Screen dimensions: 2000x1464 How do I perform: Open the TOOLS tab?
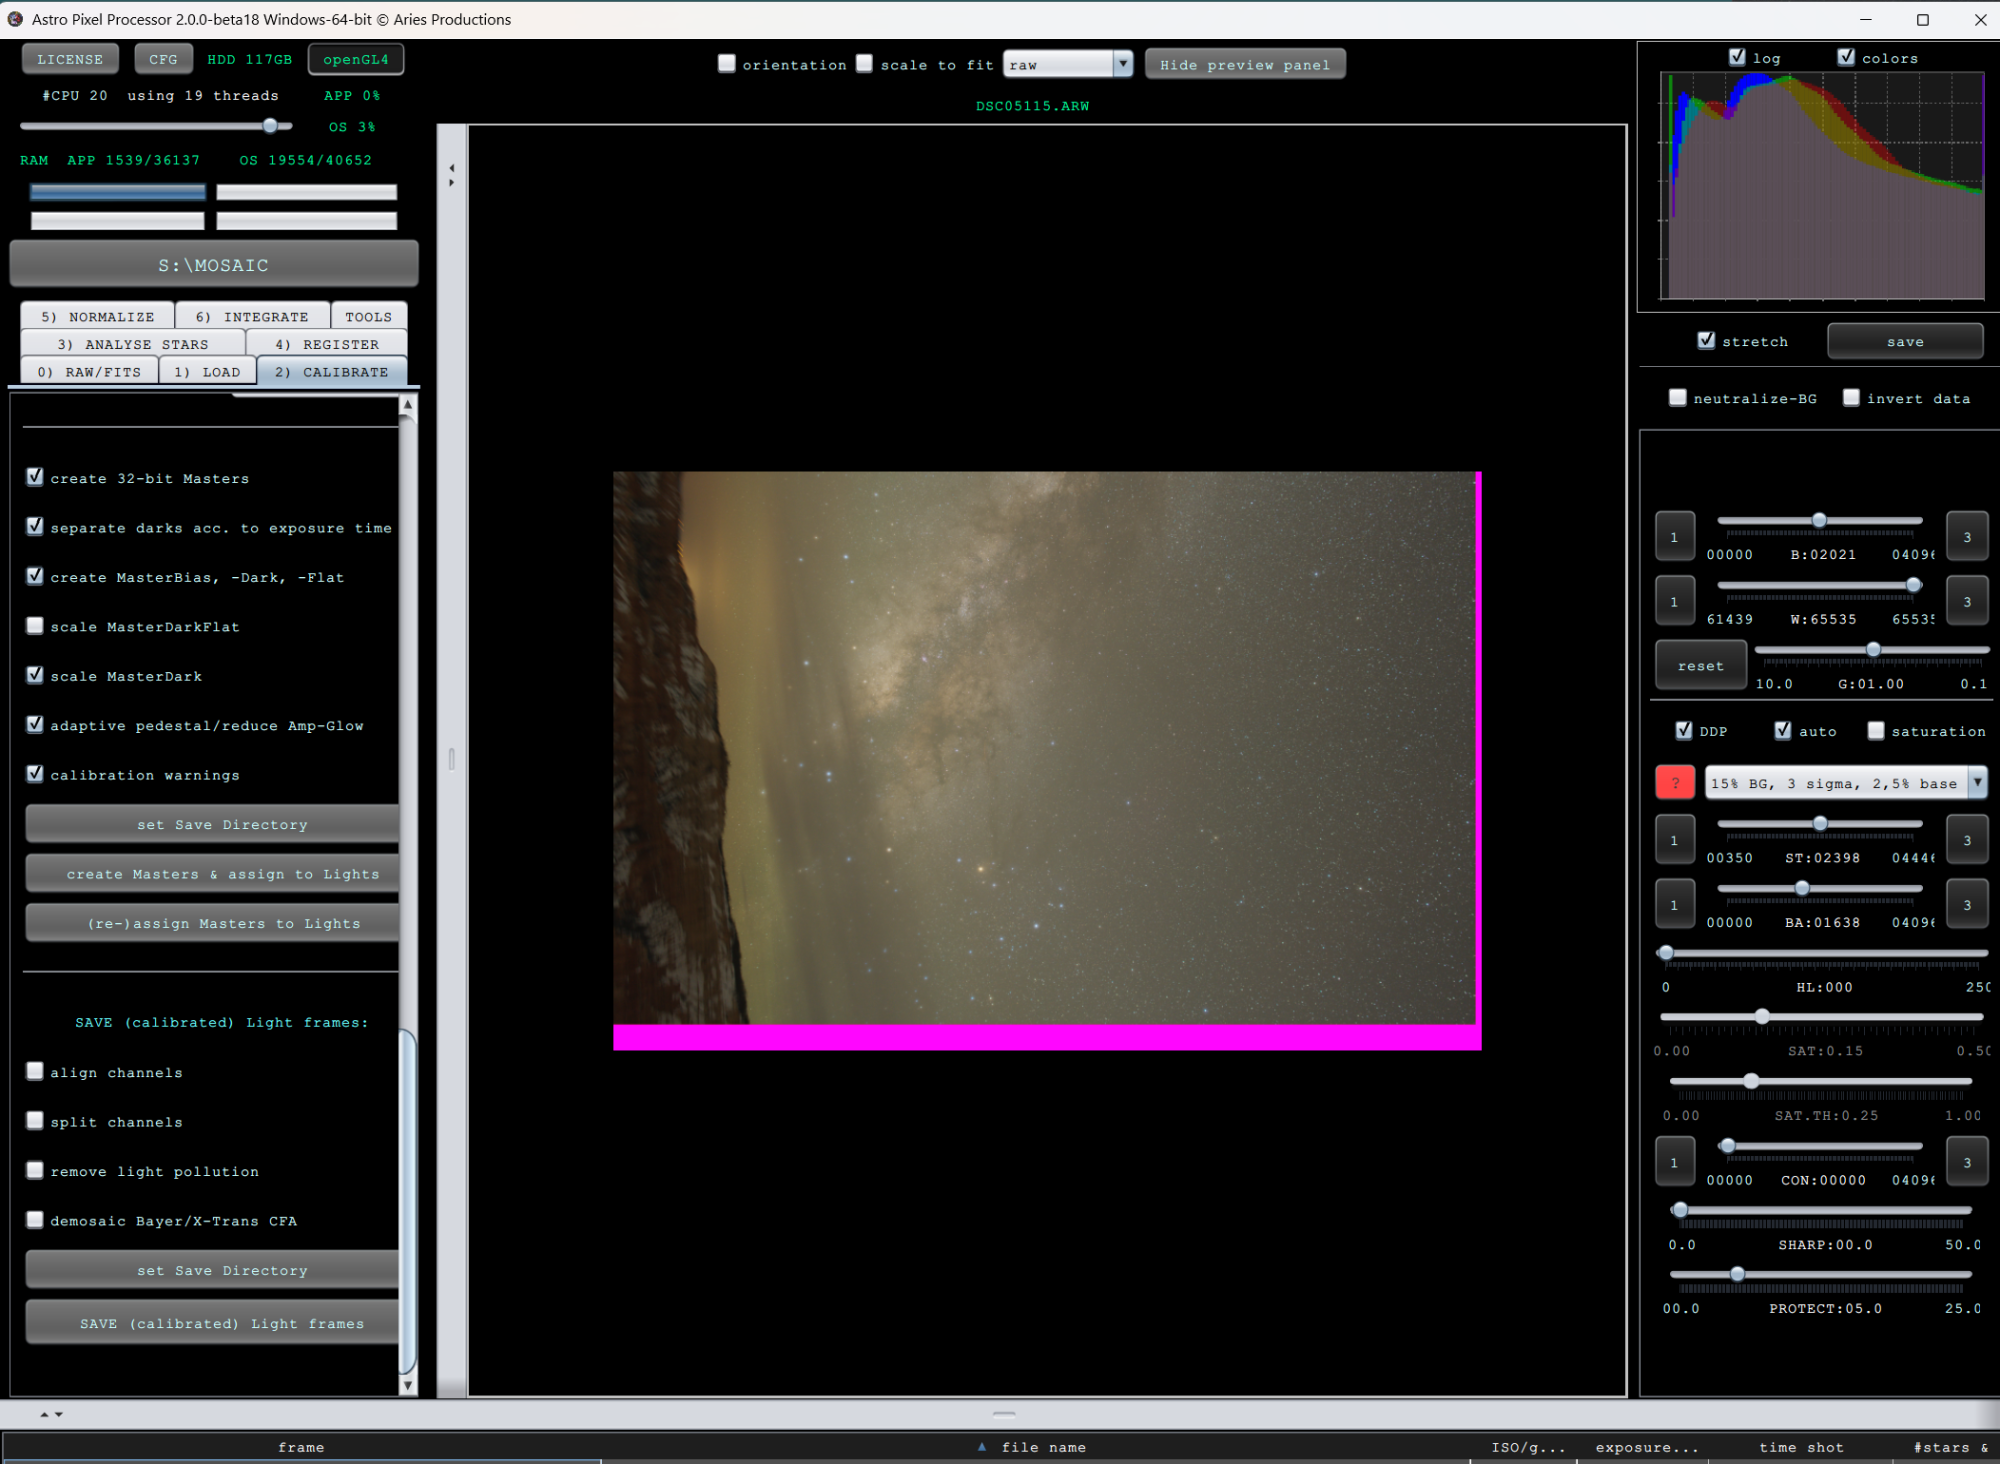point(368,315)
